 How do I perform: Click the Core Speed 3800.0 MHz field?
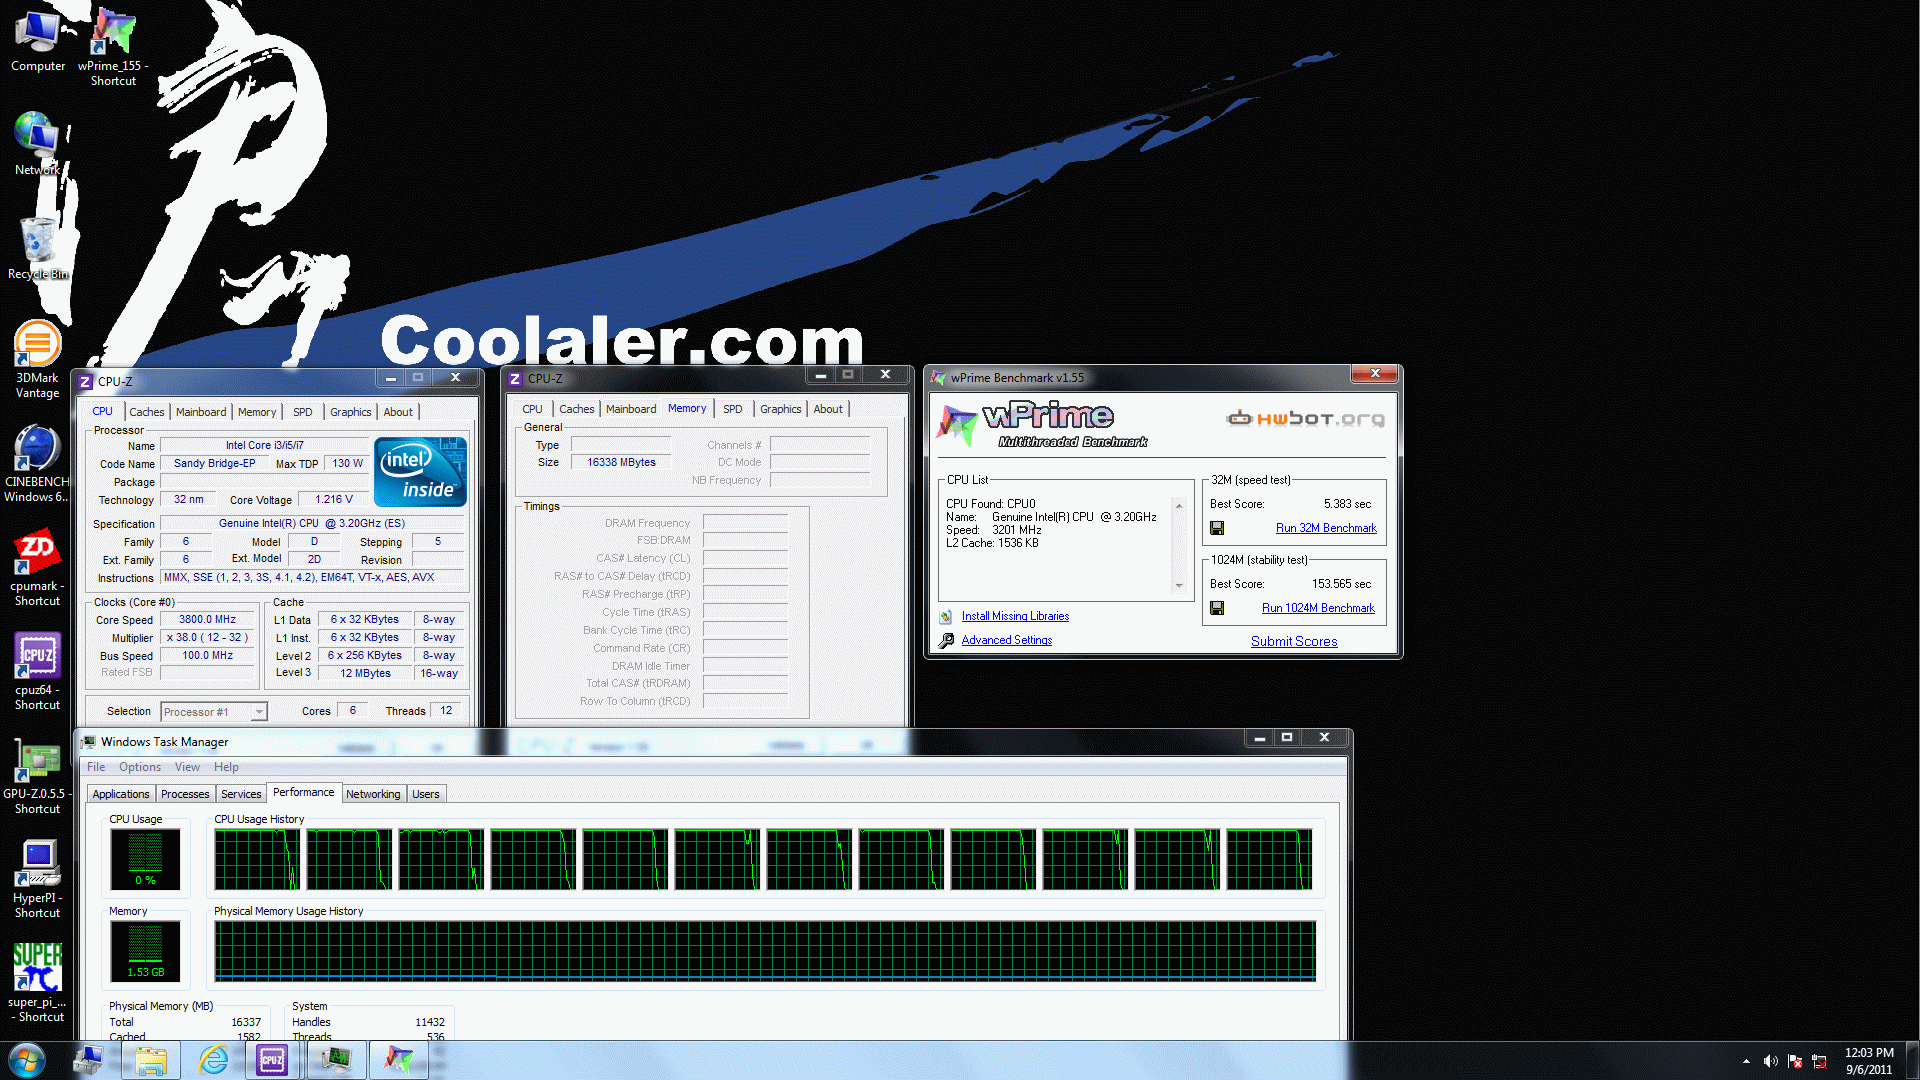tap(207, 619)
